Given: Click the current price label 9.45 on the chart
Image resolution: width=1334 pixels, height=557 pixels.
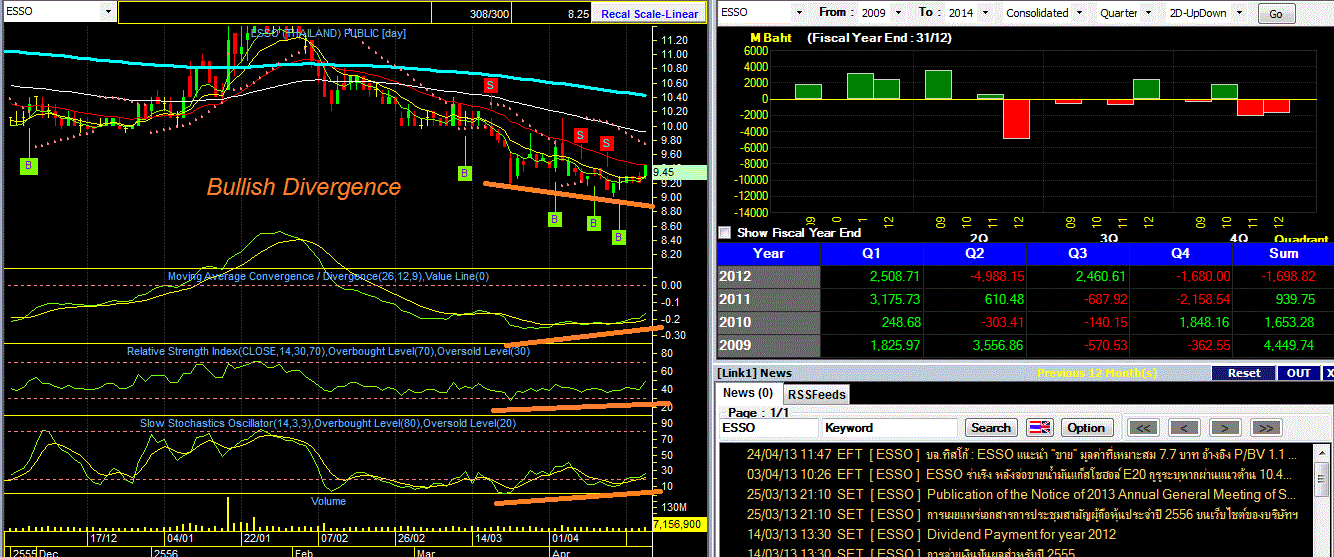Looking at the screenshot, I should pyautogui.click(x=679, y=172).
